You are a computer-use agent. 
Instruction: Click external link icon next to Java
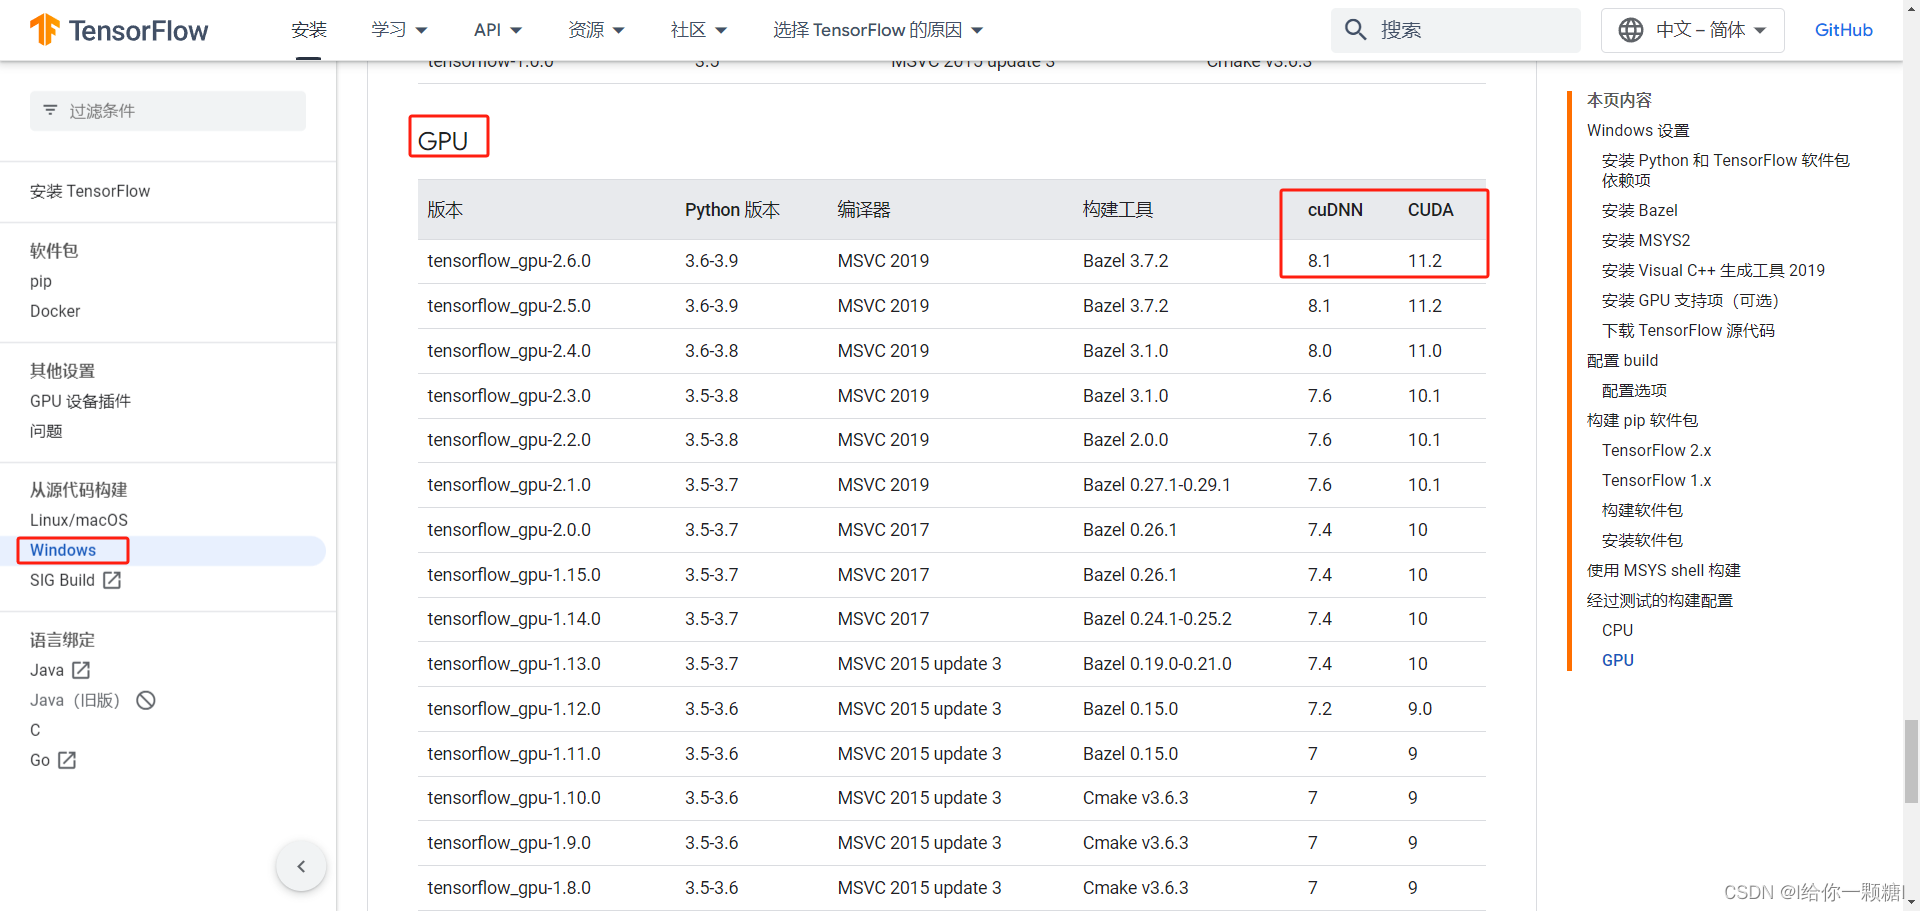tap(81, 670)
